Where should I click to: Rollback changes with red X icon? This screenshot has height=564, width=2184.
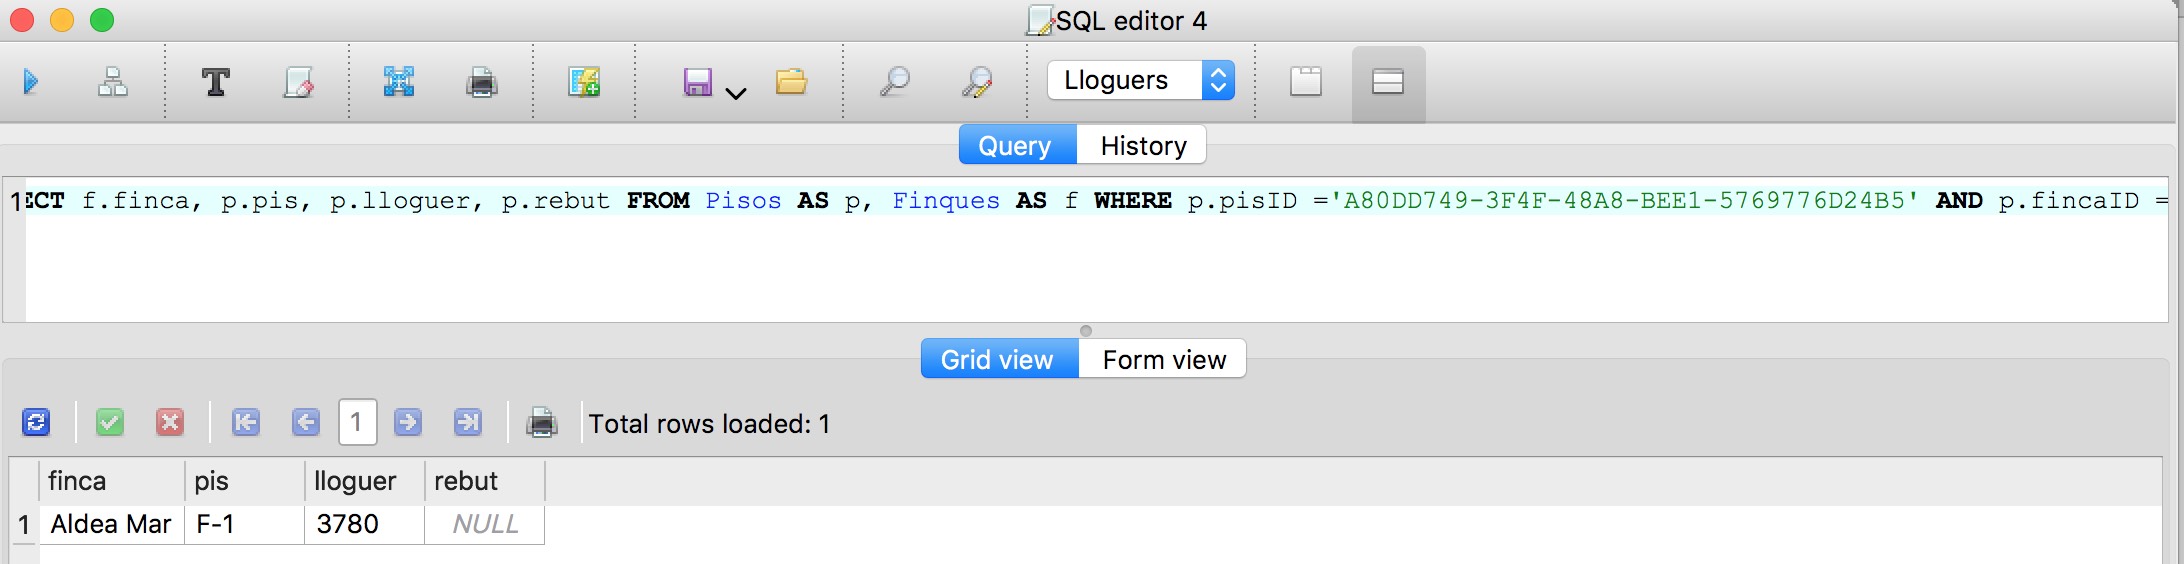point(170,423)
